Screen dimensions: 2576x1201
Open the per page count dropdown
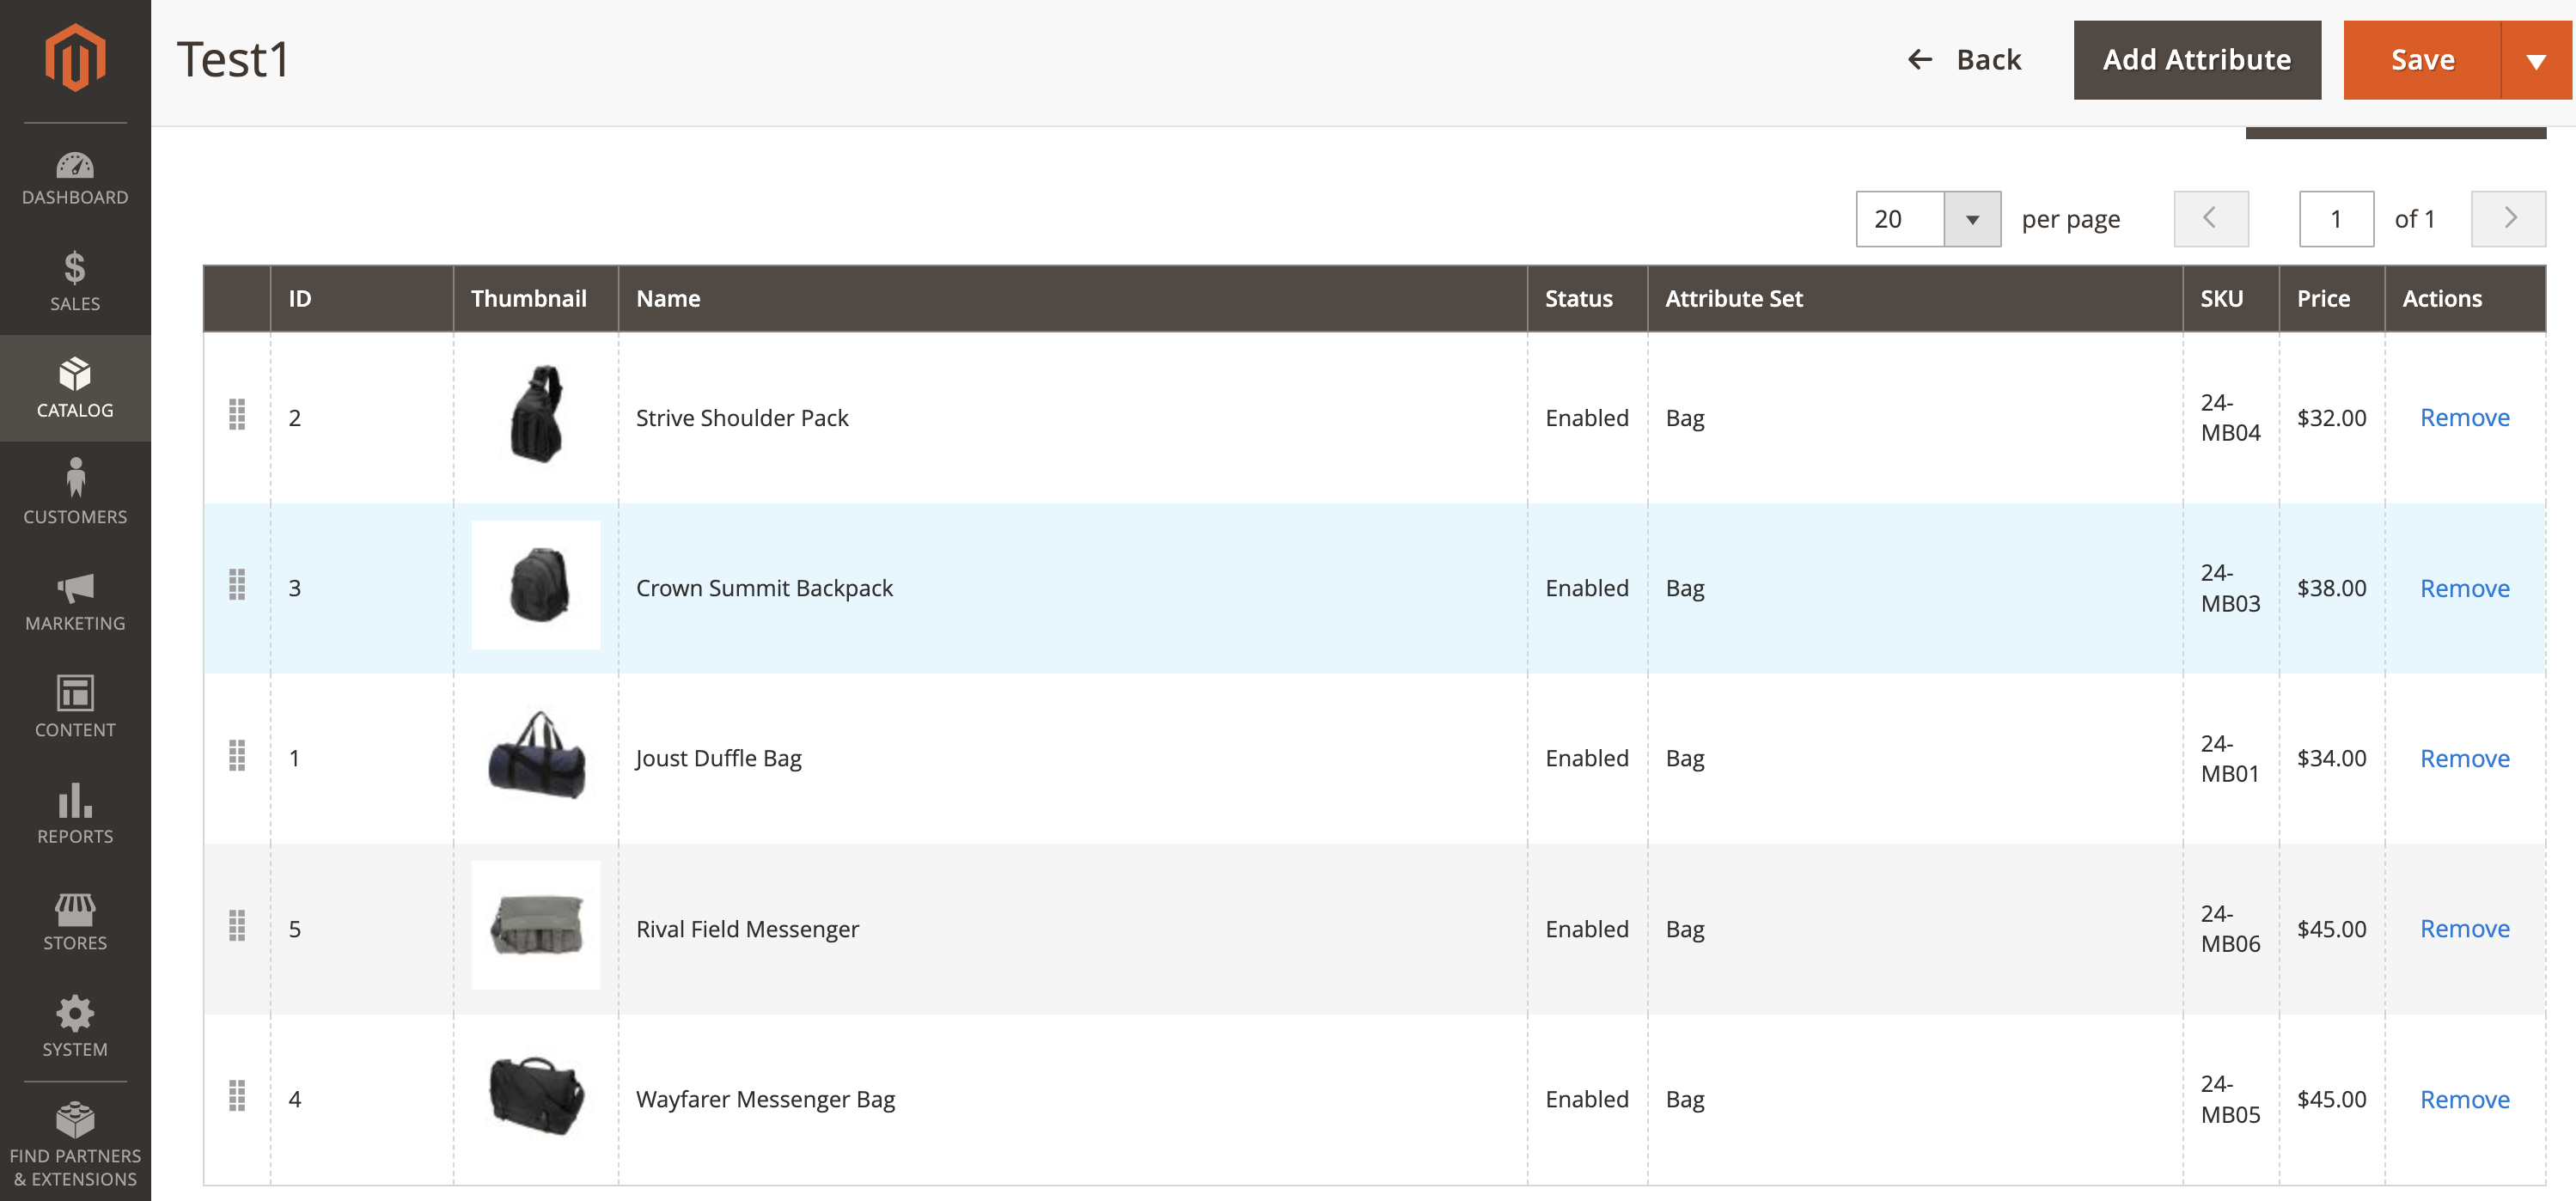pyautogui.click(x=1971, y=219)
